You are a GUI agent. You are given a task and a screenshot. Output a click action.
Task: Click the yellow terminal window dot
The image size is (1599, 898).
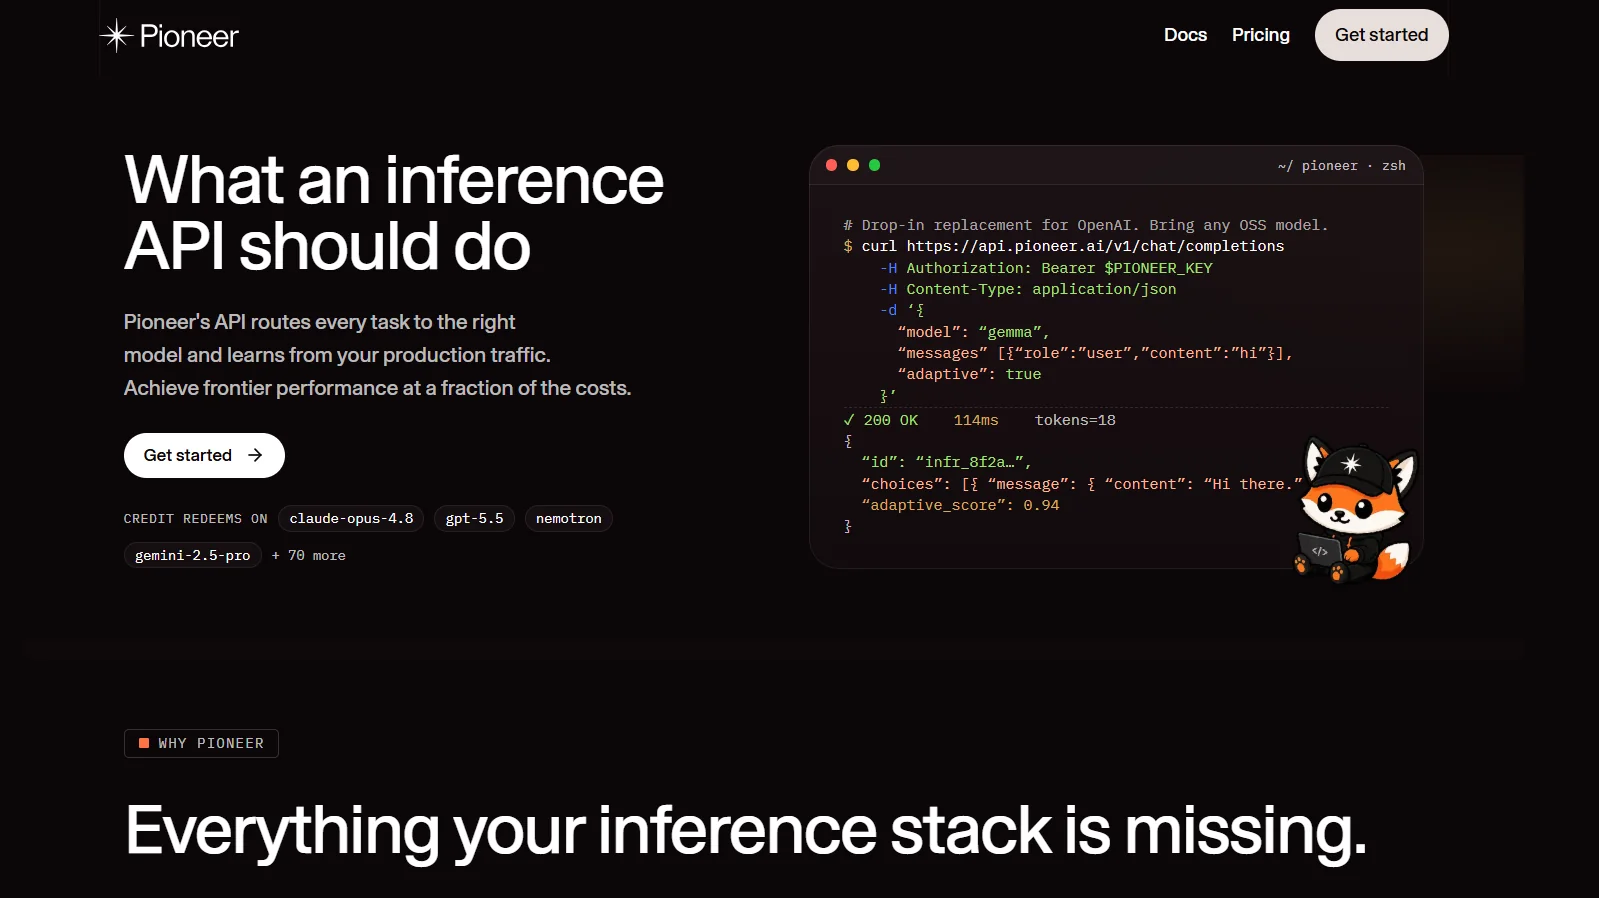(x=853, y=165)
